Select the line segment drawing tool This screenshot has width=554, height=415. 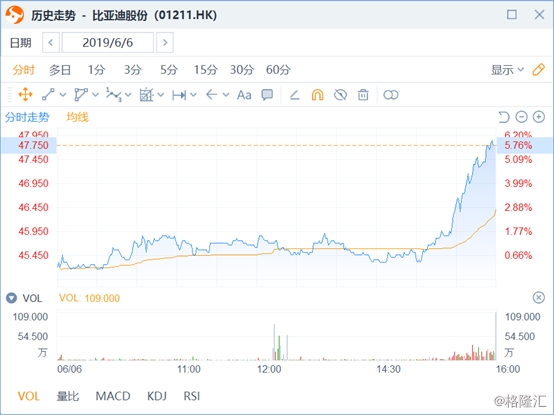click(x=48, y=95)
